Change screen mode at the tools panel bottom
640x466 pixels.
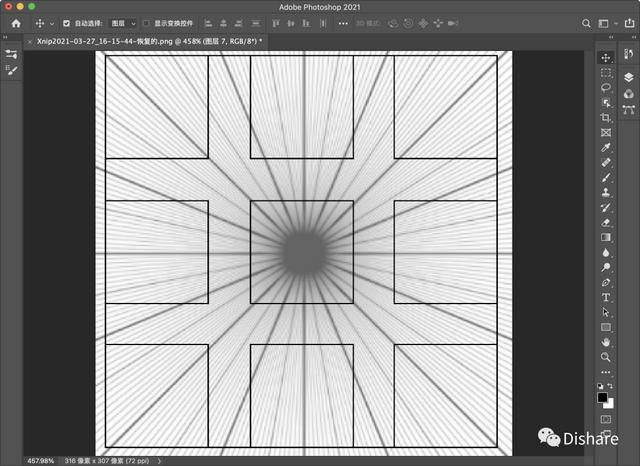(606, 433)
